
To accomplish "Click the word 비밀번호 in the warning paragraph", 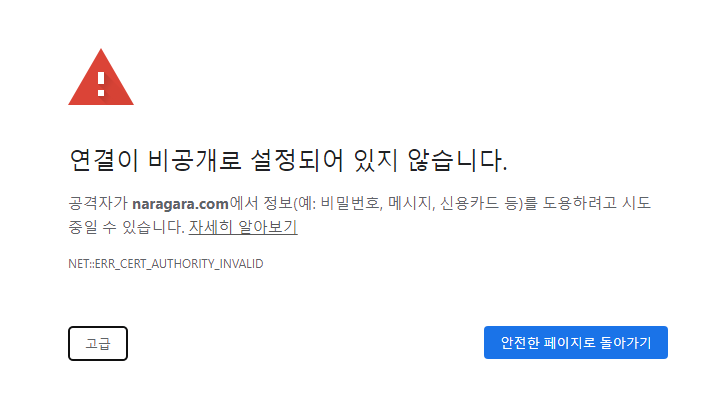I will [x=349, y=203].
